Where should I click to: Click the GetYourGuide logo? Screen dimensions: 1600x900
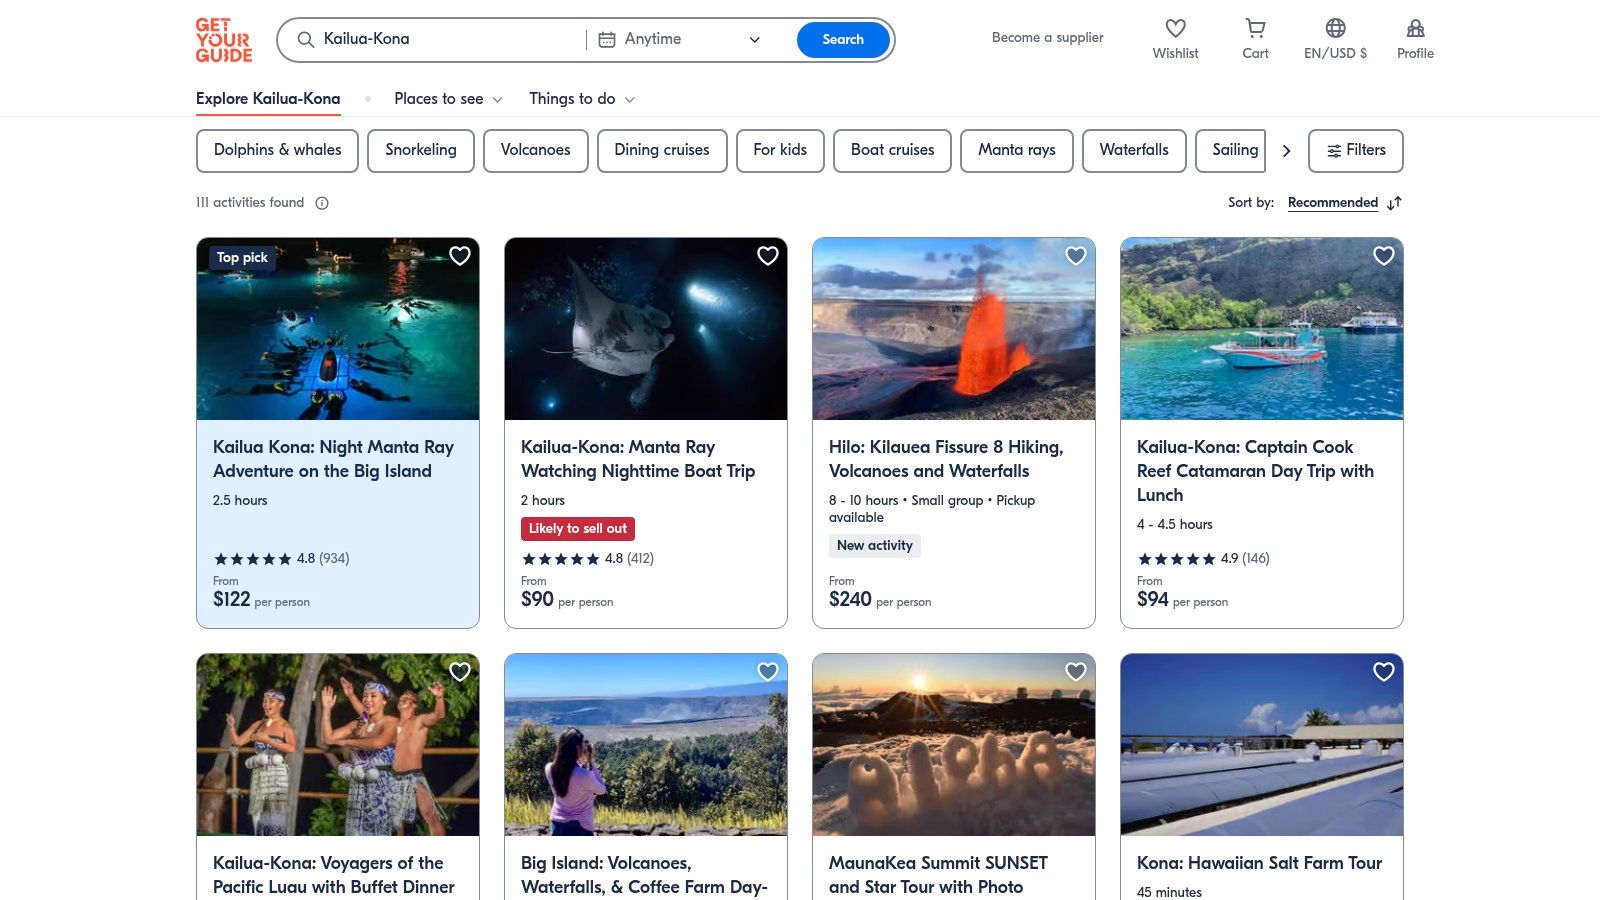pyautogui.click(x=224, y=40)
